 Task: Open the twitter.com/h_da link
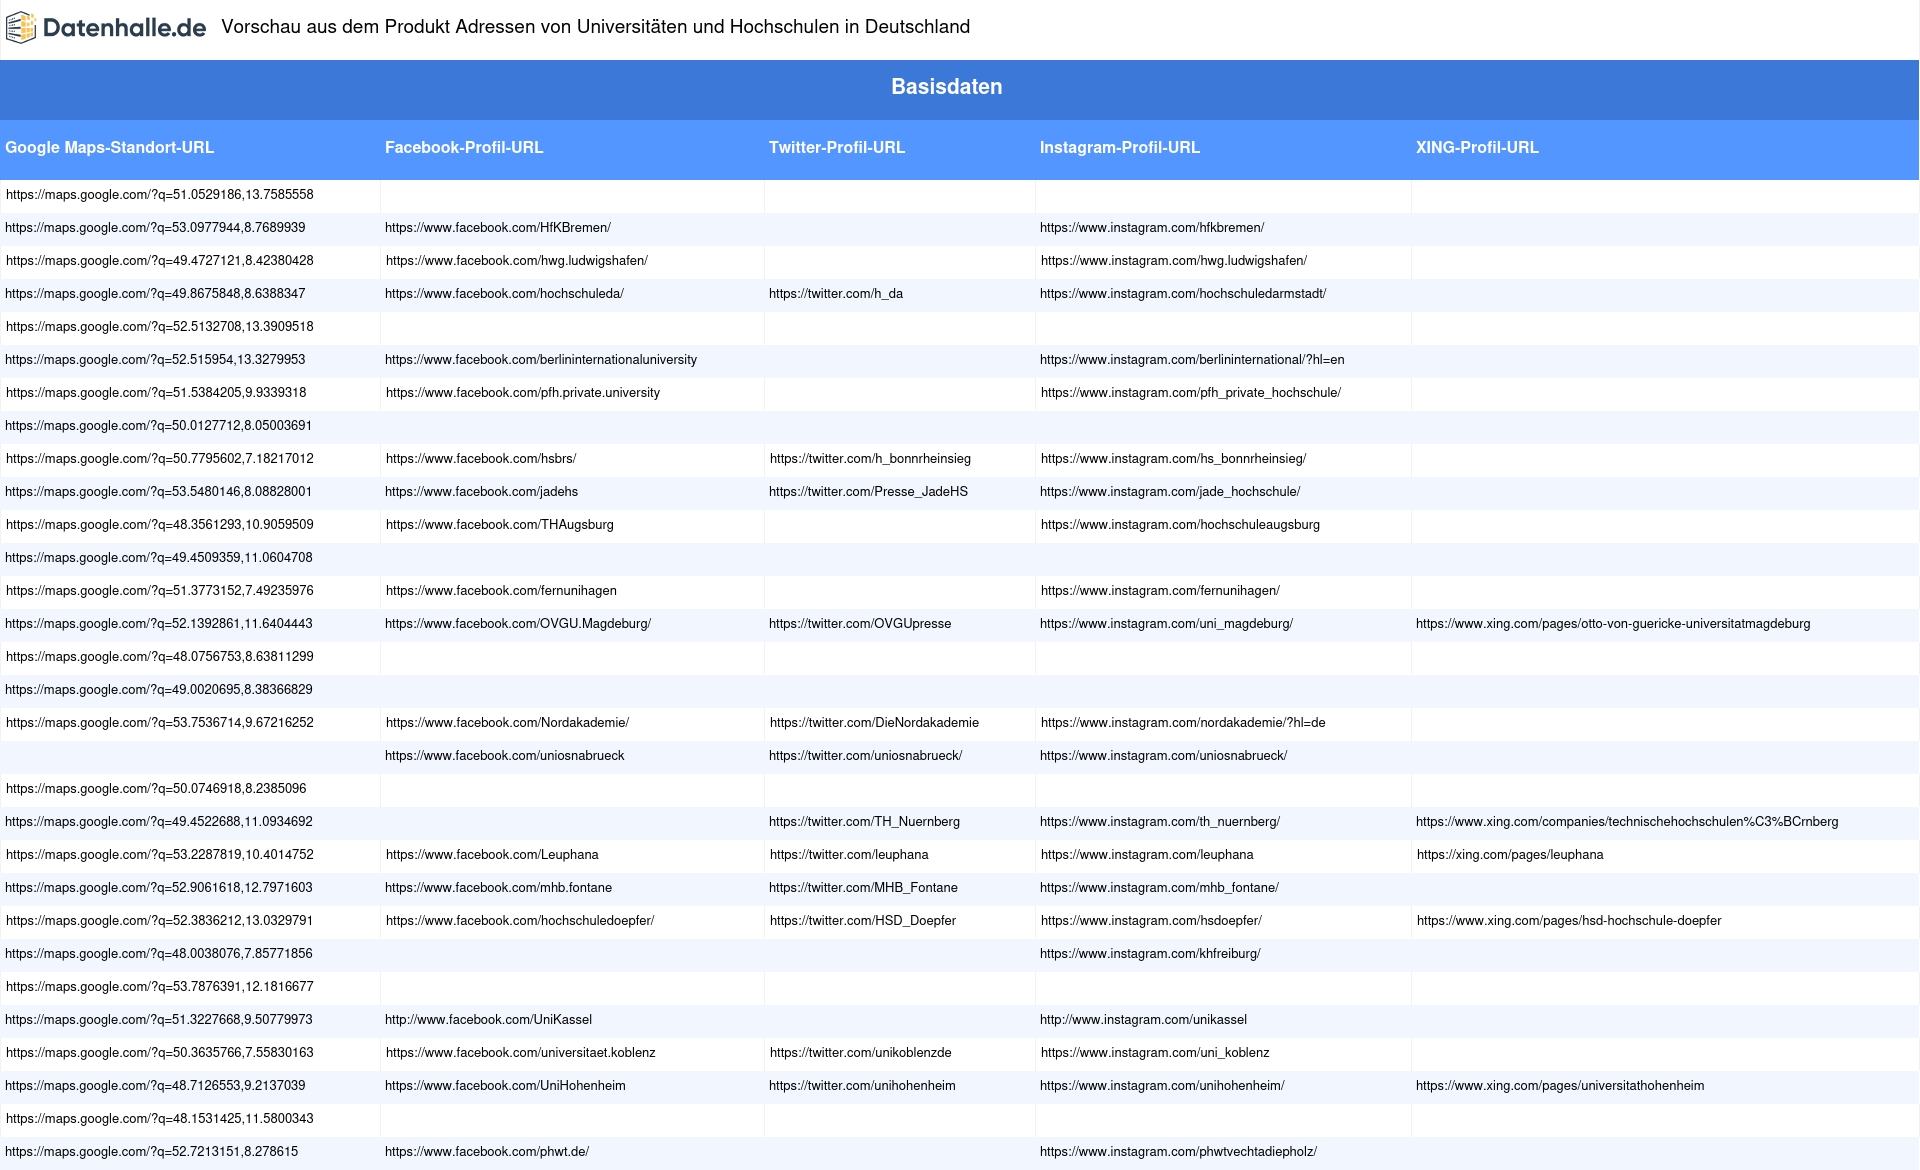pos(836,294)
